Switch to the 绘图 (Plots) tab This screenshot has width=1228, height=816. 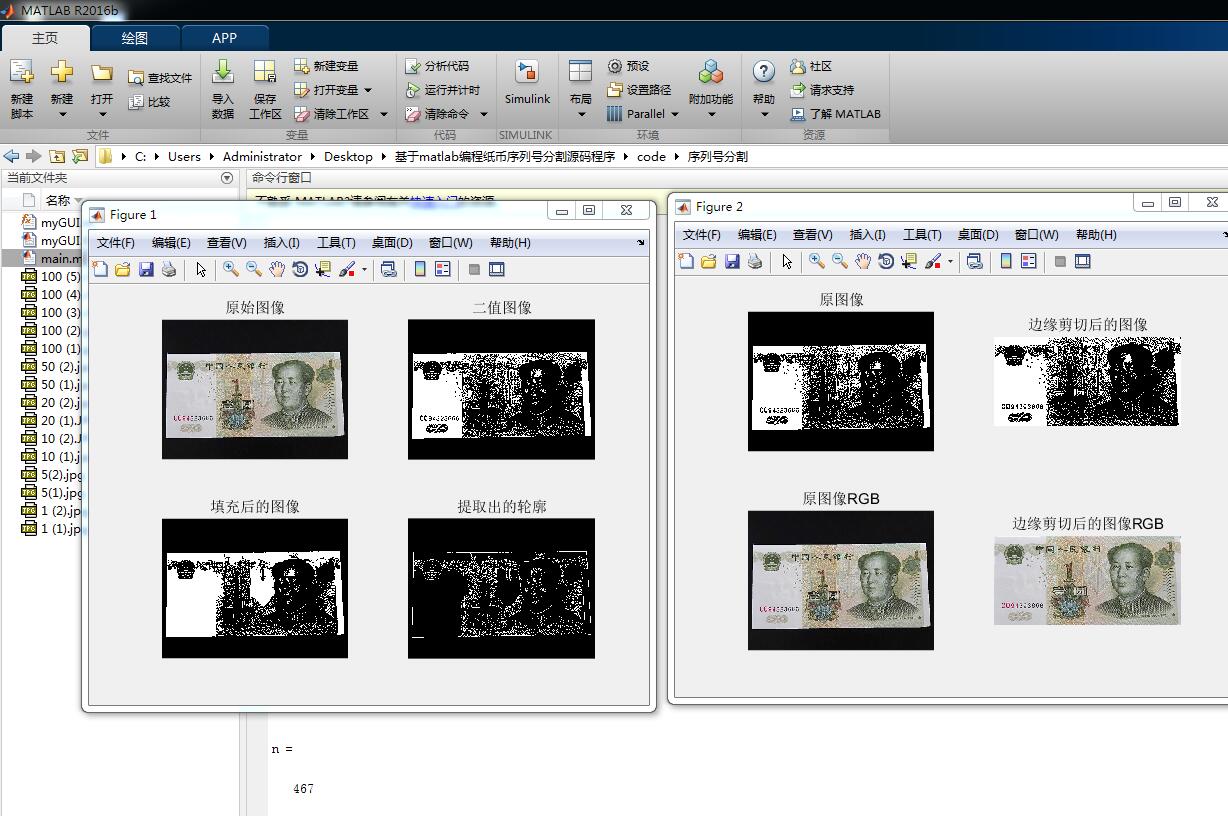(x=135, y=38)
